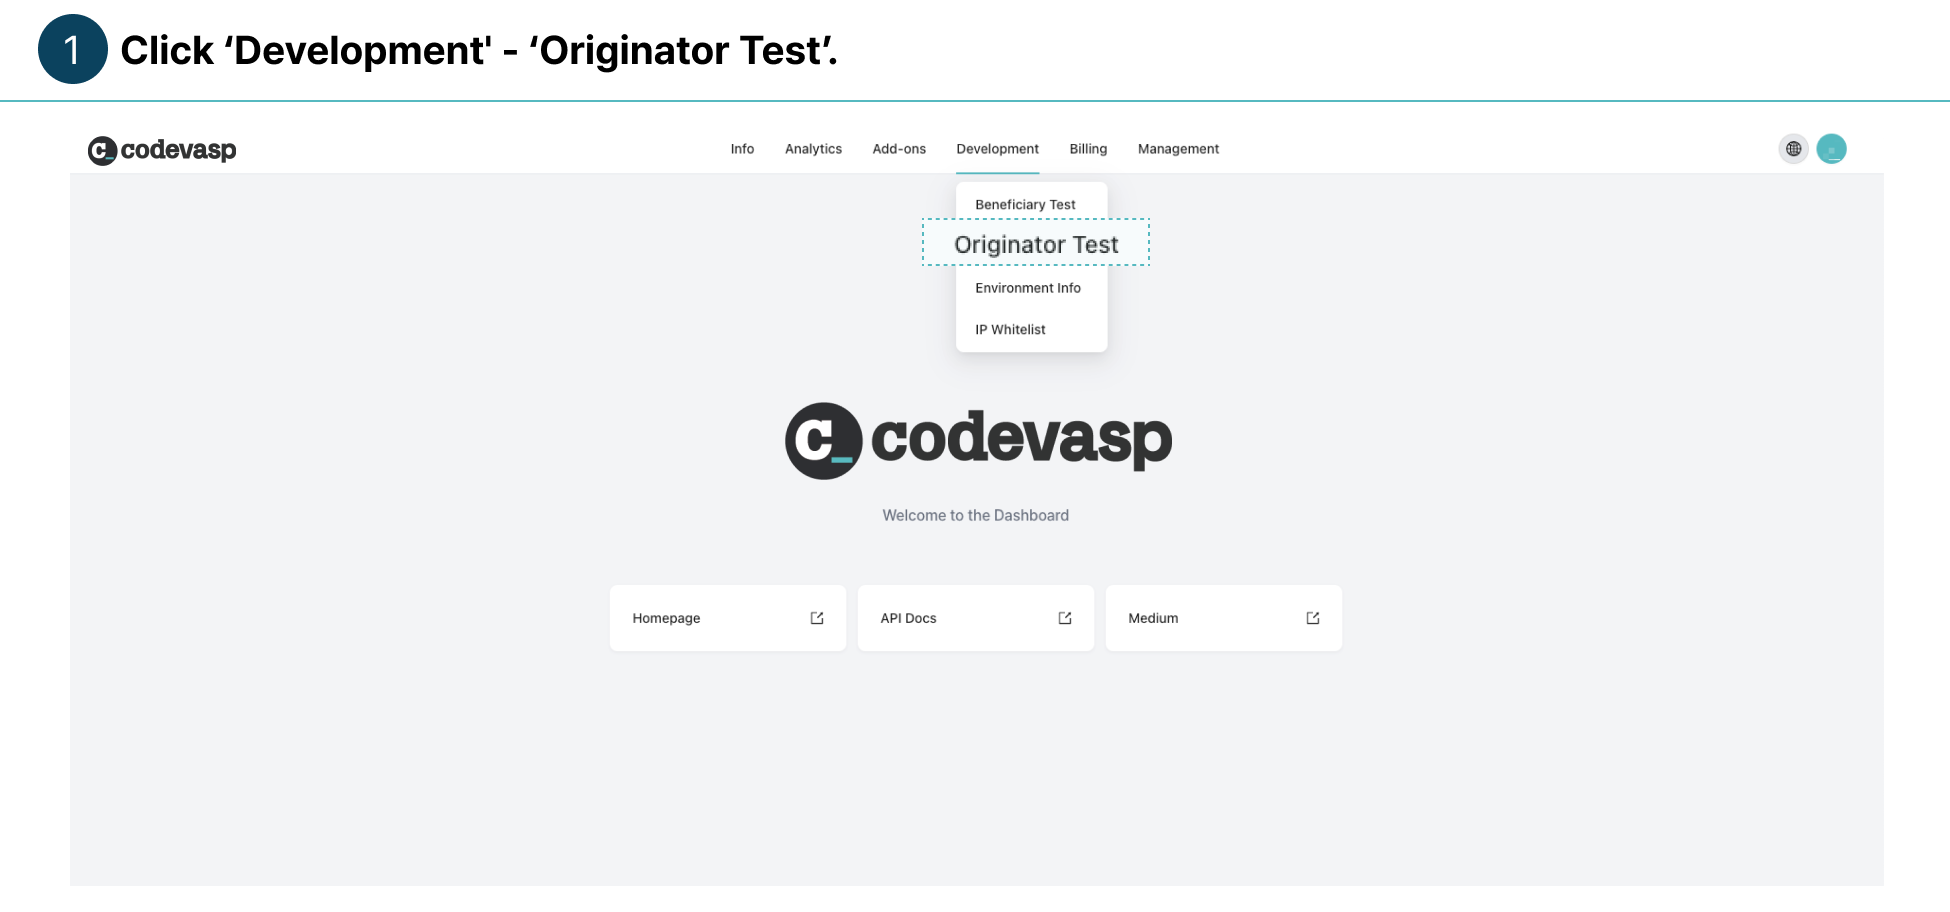Choose IP Whitelist in Development menu
This screenshot has height=912, width=1950.
click(1010, 329)
